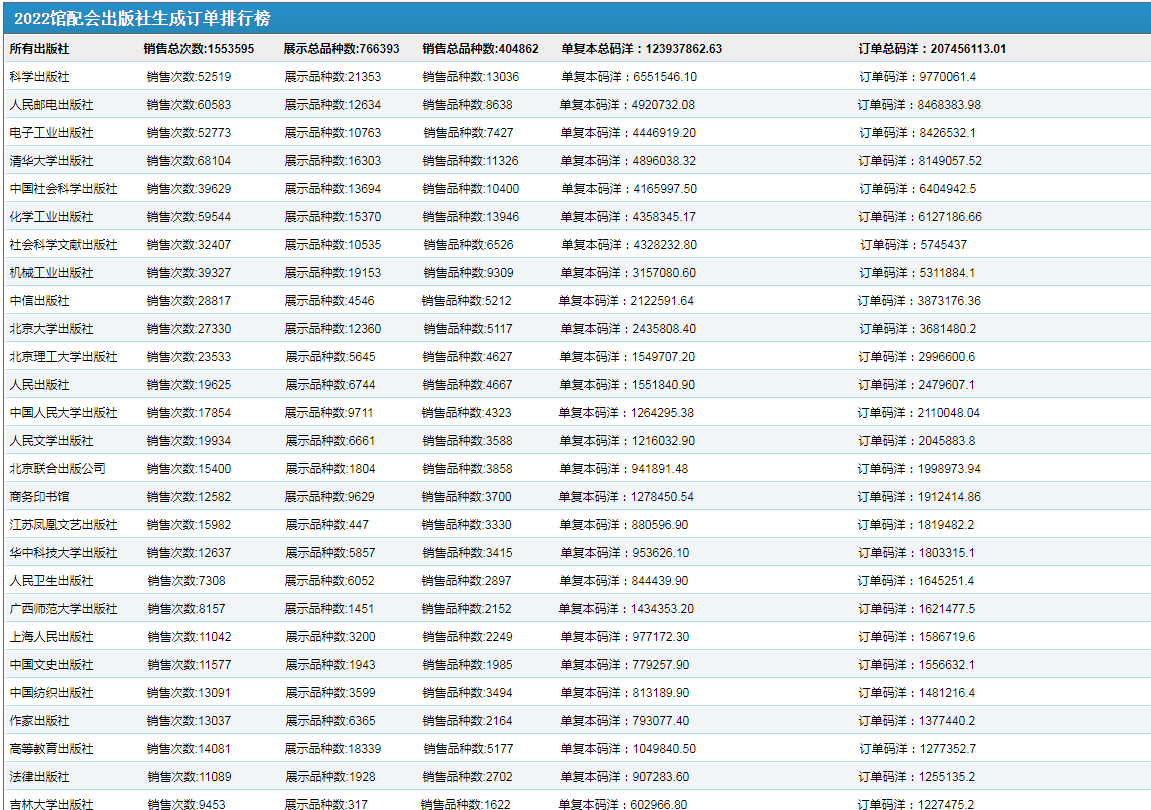
Task: Click the 2022馆配会出版社生成订单排行榜 title bar
Action: (x=142, y=19)
